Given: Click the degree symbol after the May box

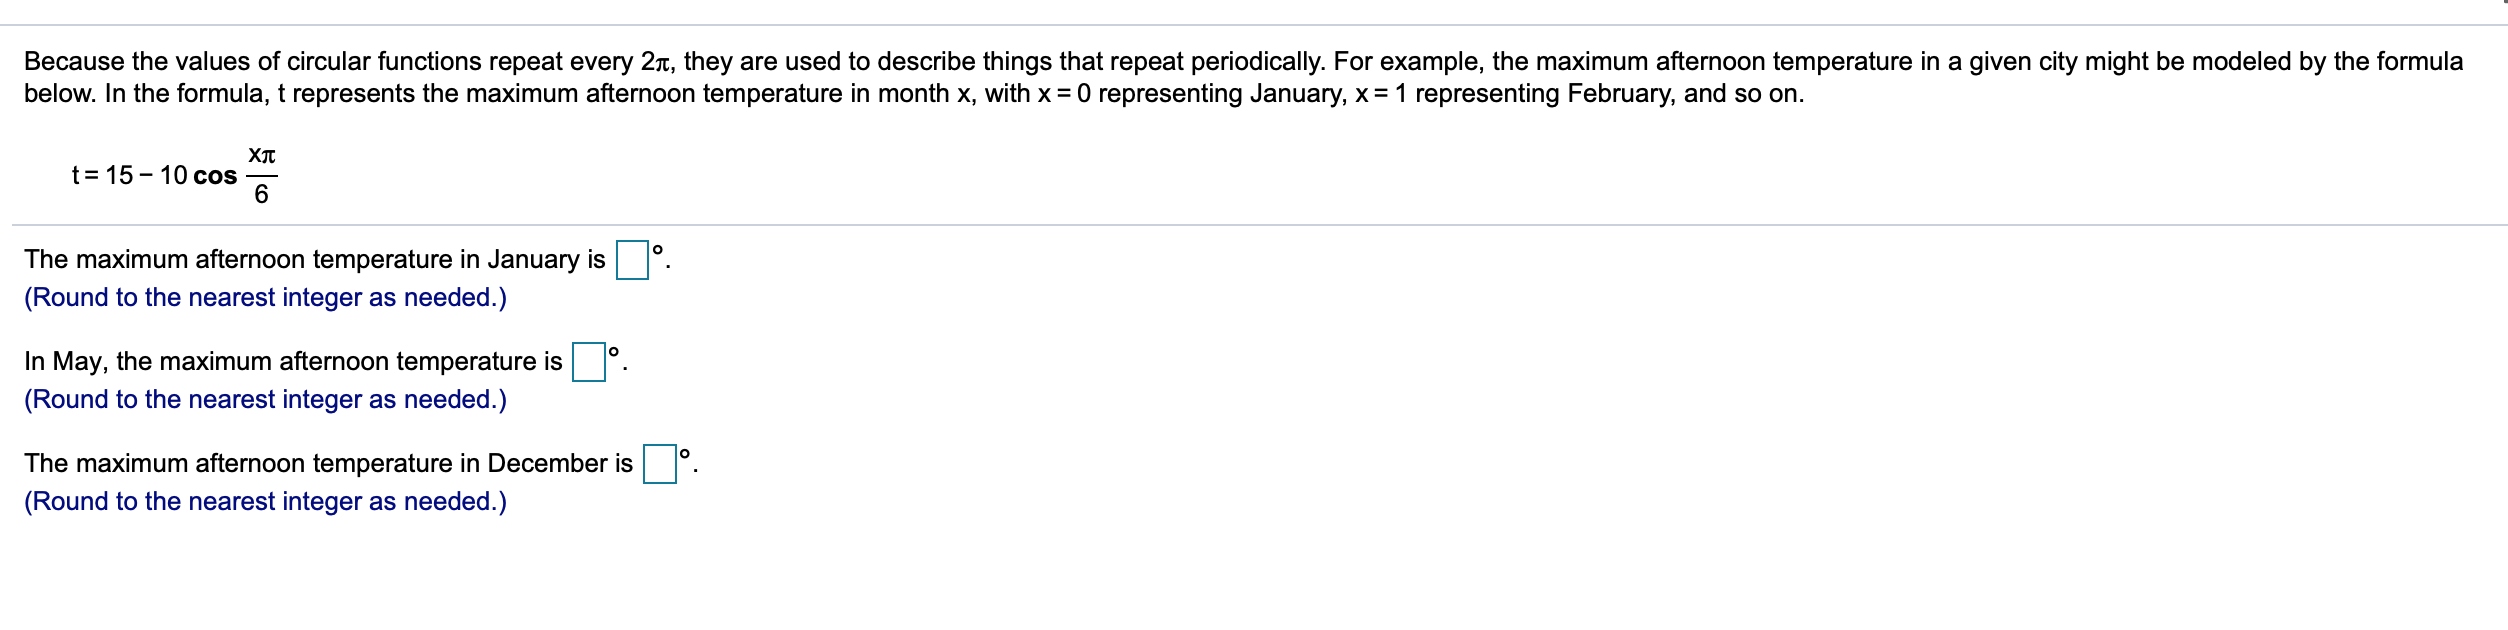Looking at the screenshot, I should 612,351.
